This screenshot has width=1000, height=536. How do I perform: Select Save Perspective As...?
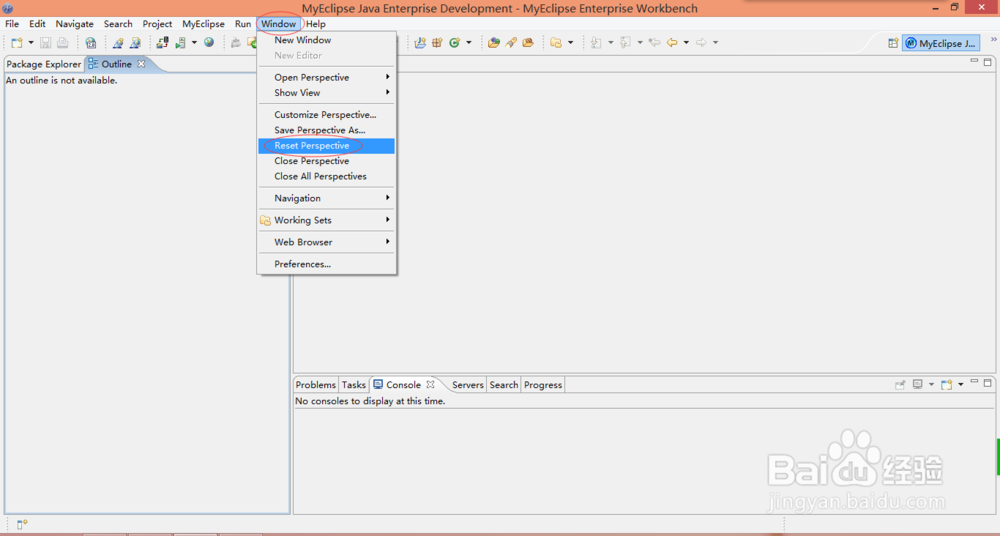(x=326, y=130)
